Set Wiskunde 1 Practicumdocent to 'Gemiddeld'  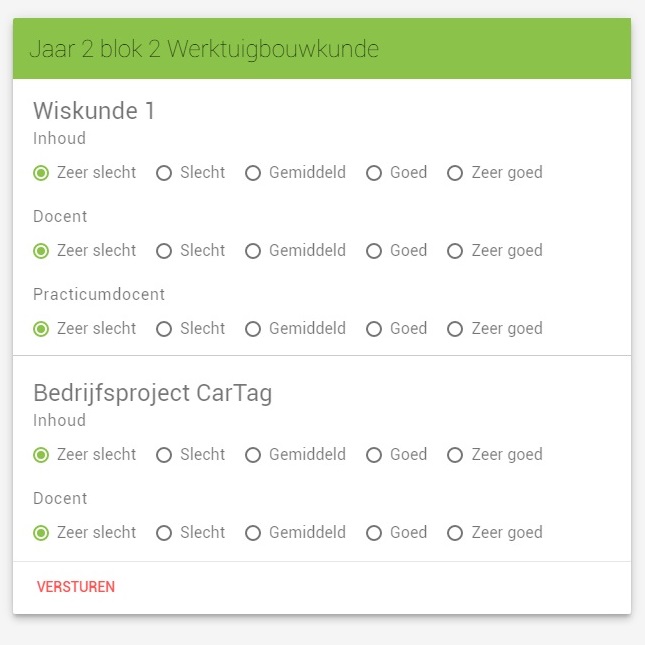[x=253, y=329]
